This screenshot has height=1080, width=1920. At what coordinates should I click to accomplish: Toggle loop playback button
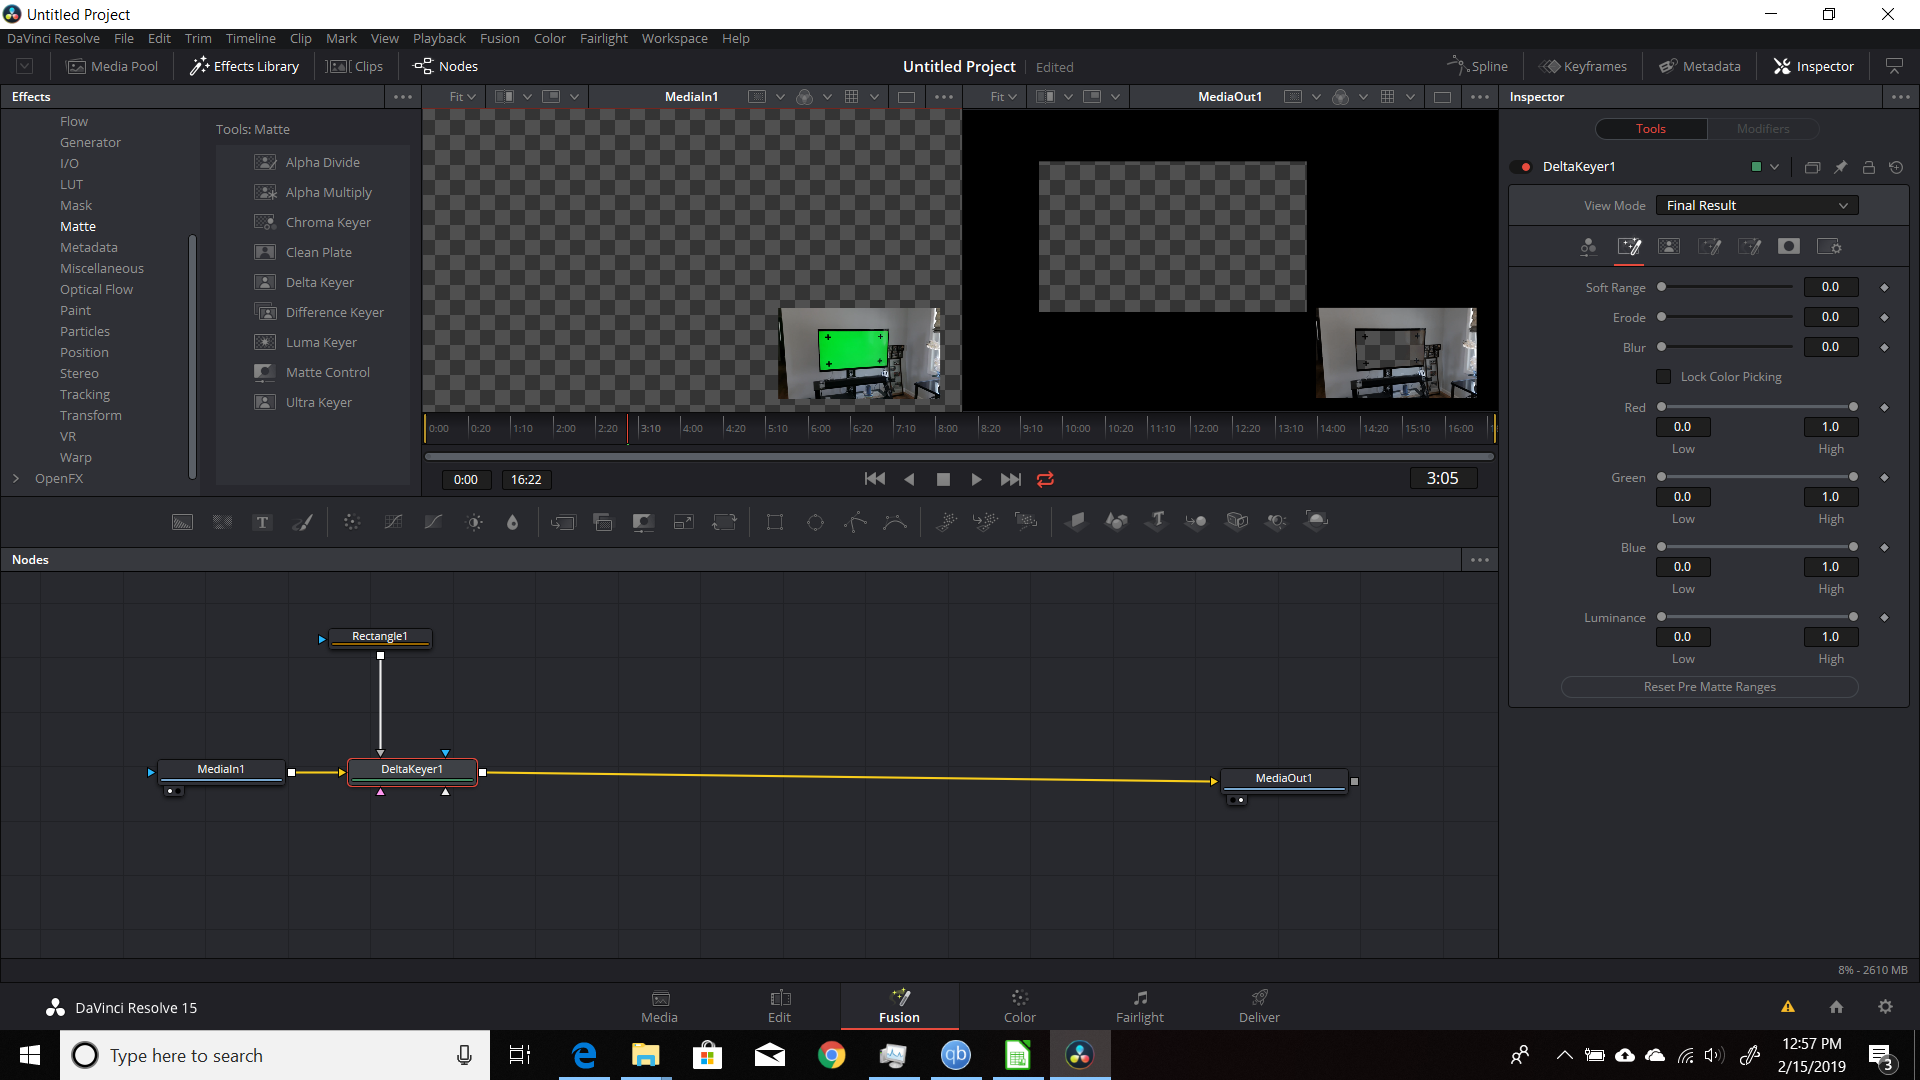[1045, 479]
